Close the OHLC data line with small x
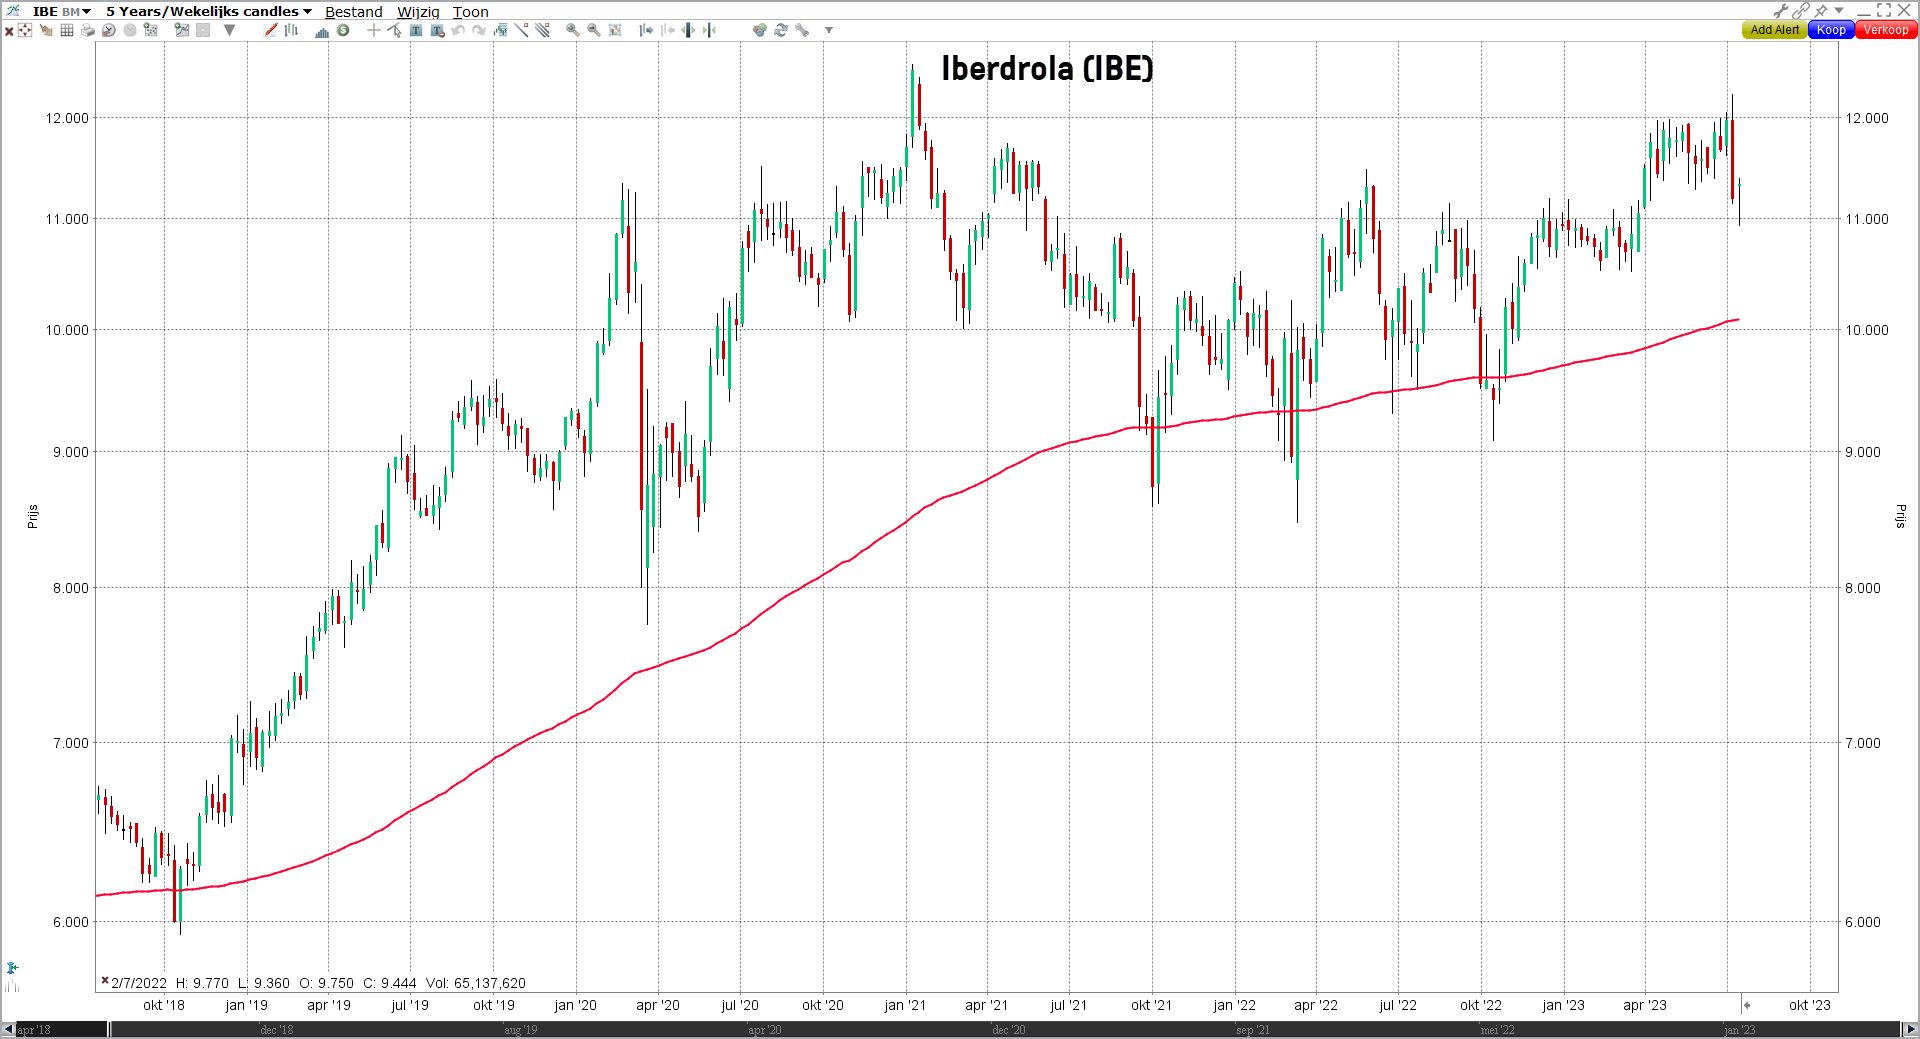Screen dimensions: 1920x1039 tap(104, 981)
